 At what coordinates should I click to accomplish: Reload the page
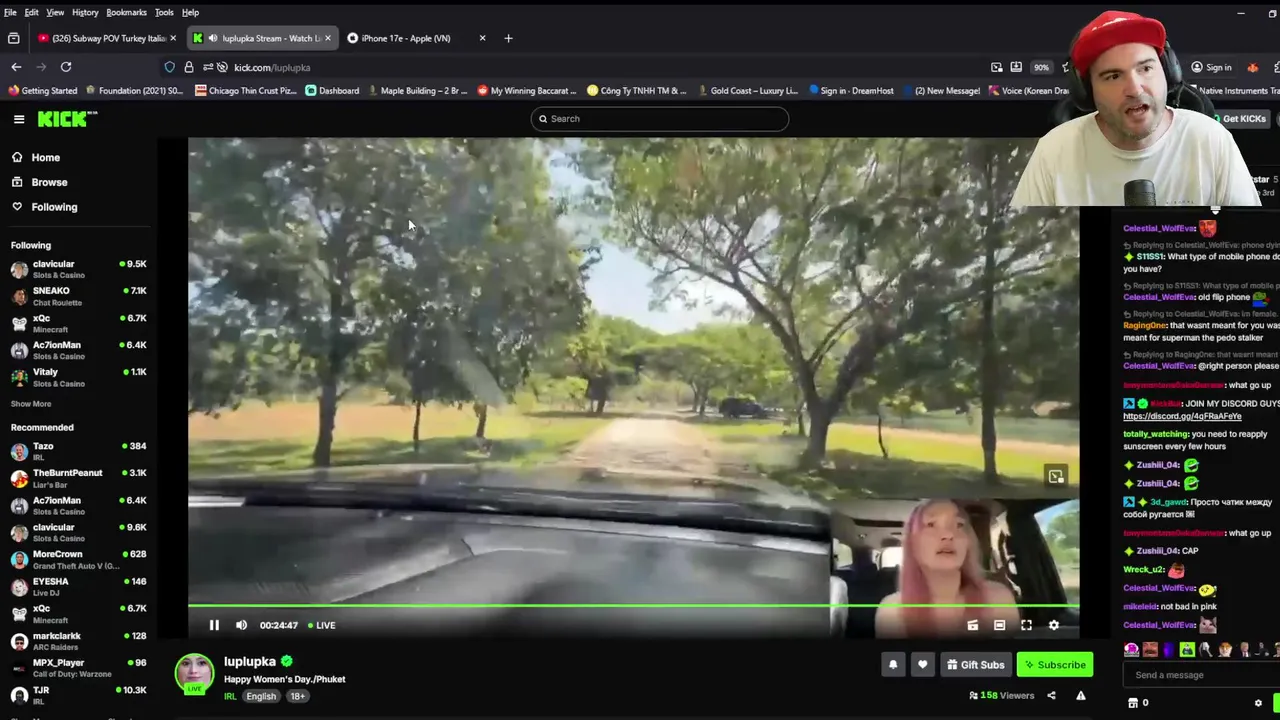[x=66, y=67]
